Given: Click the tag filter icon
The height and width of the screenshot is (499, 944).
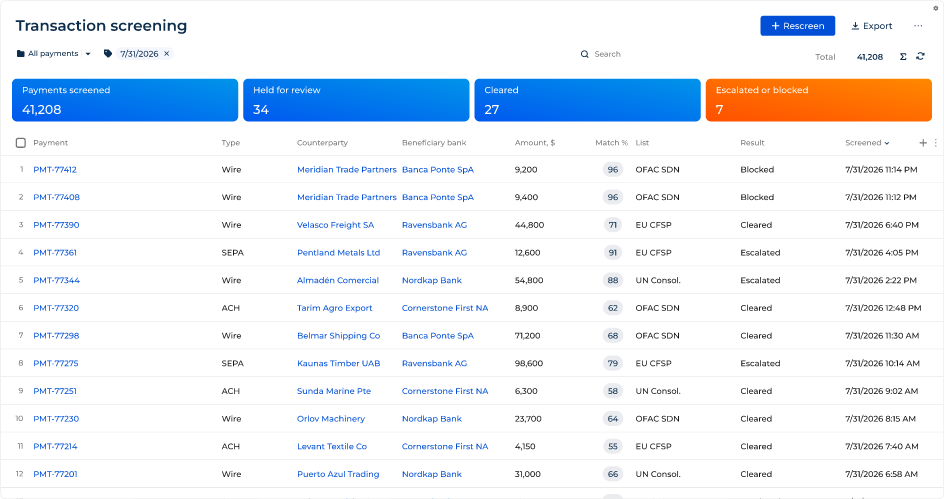Looking at the screenshot, I should pyautogui.click(x=108, y=54).
